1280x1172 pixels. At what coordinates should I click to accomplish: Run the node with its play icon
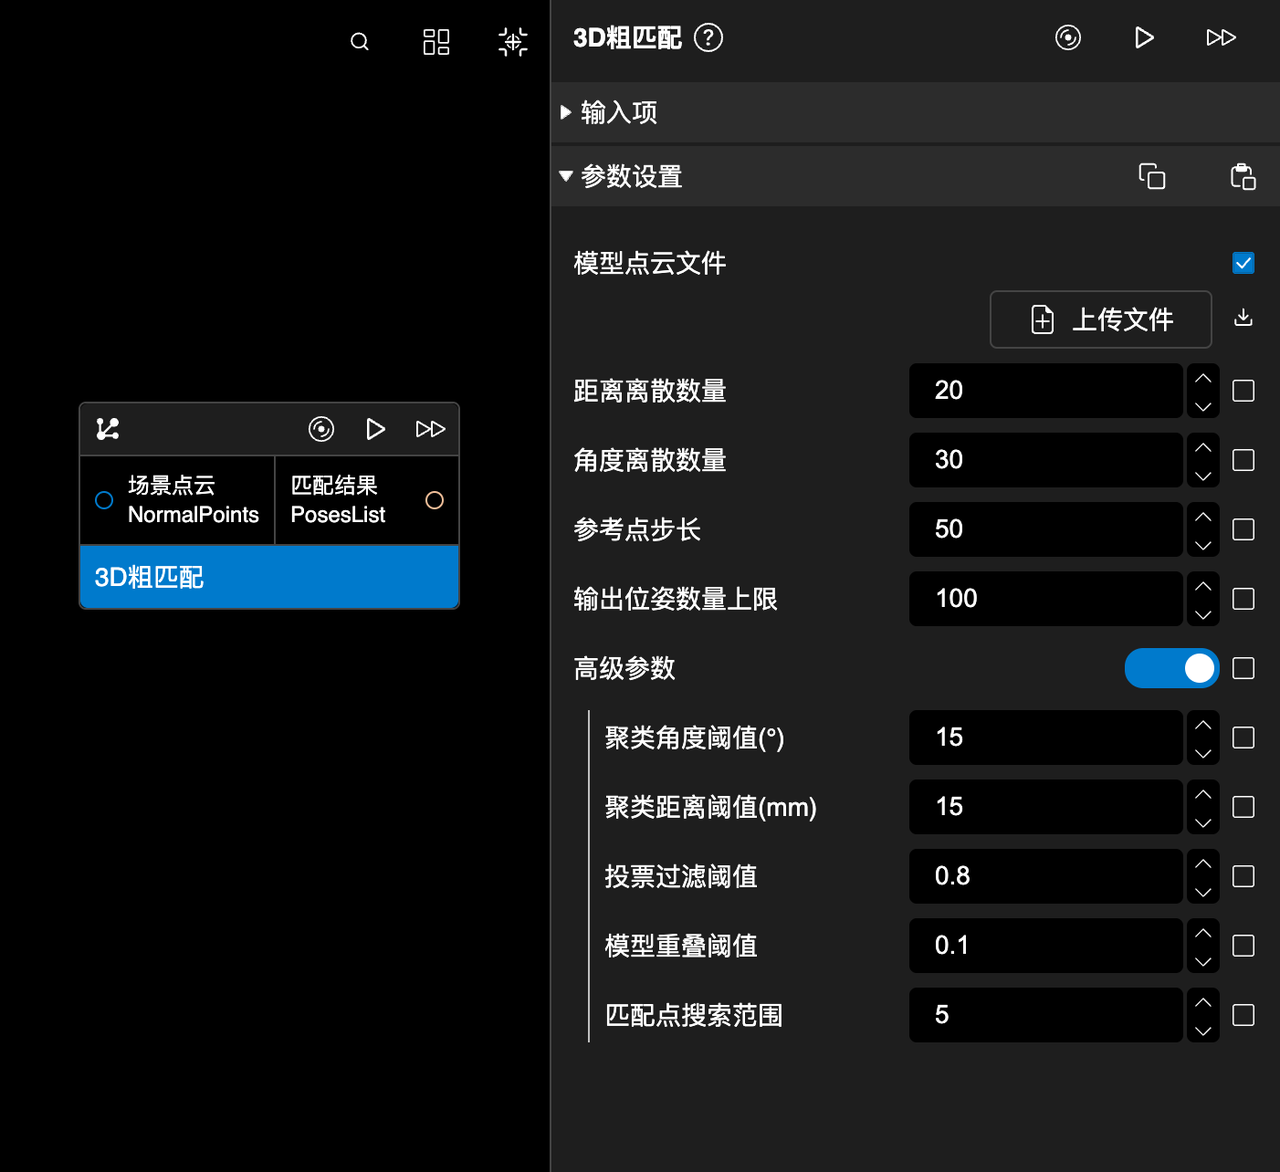coord(376,429)
